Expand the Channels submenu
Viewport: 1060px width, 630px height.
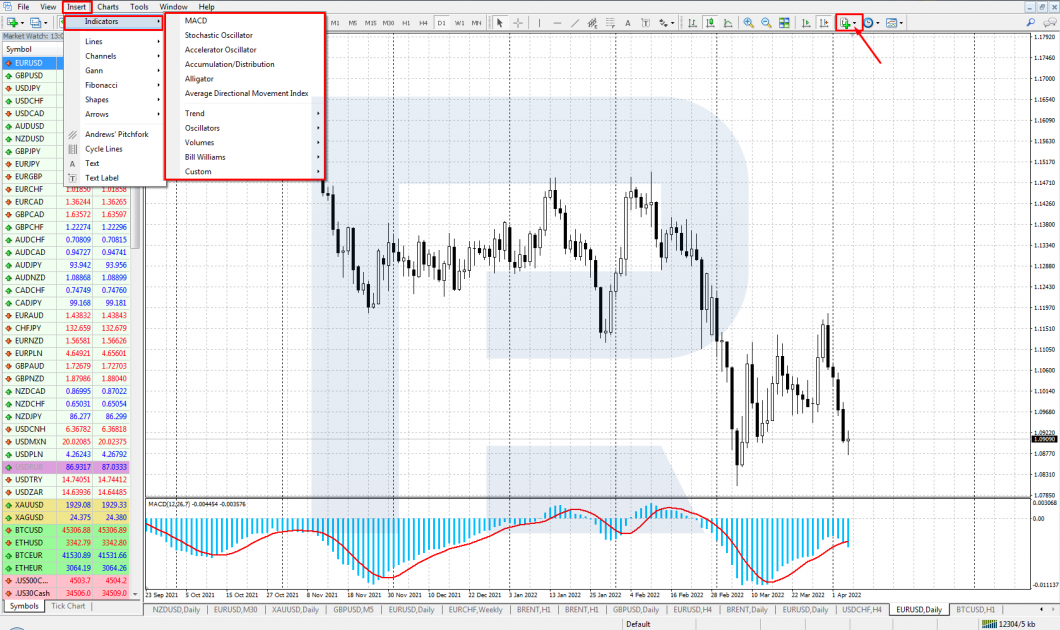115,57
